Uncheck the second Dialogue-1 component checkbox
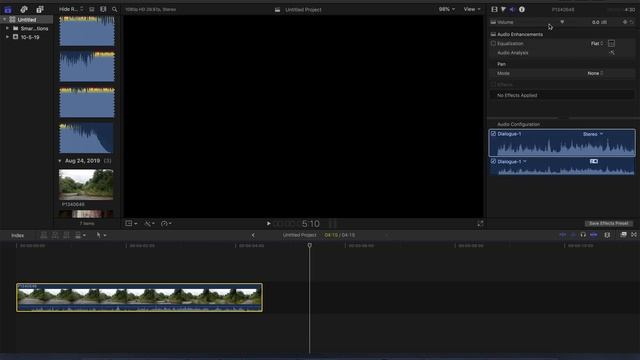This screenshot has width=640, height=360. pos(493,162)
